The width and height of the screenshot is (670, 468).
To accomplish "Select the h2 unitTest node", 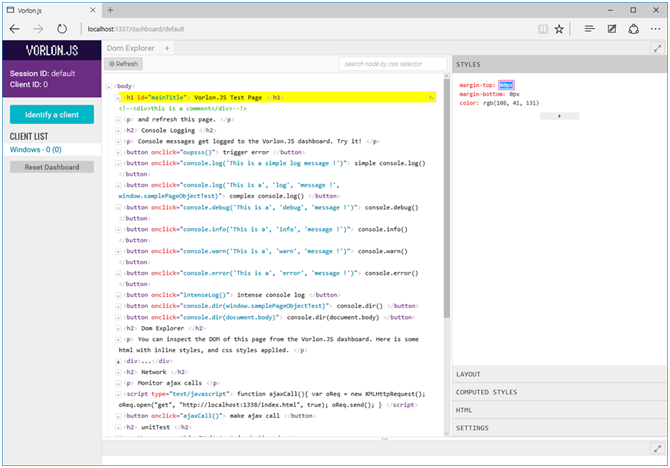I will [x=158, y=427].
